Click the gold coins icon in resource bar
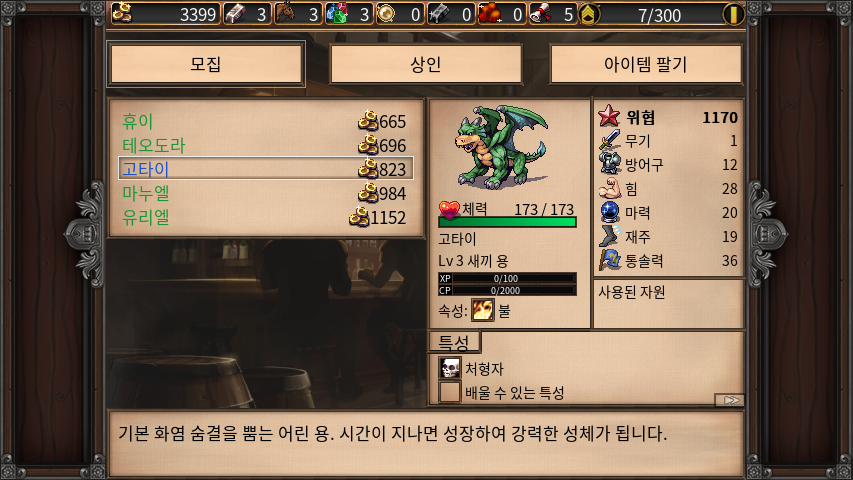Viewport: 853px width, 480px height. click(122, 13)
